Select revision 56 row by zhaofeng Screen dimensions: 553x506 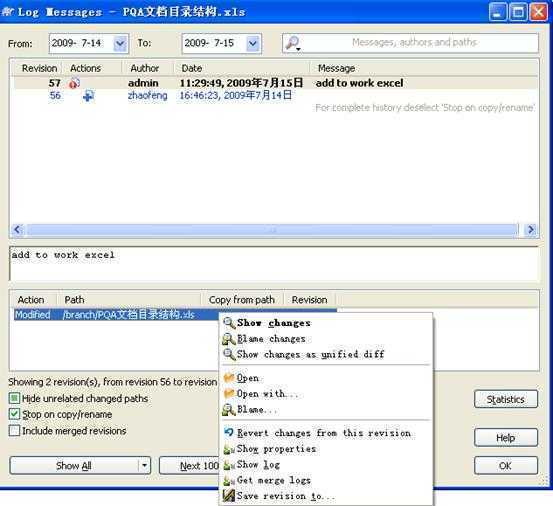click(x=275, y=96)
